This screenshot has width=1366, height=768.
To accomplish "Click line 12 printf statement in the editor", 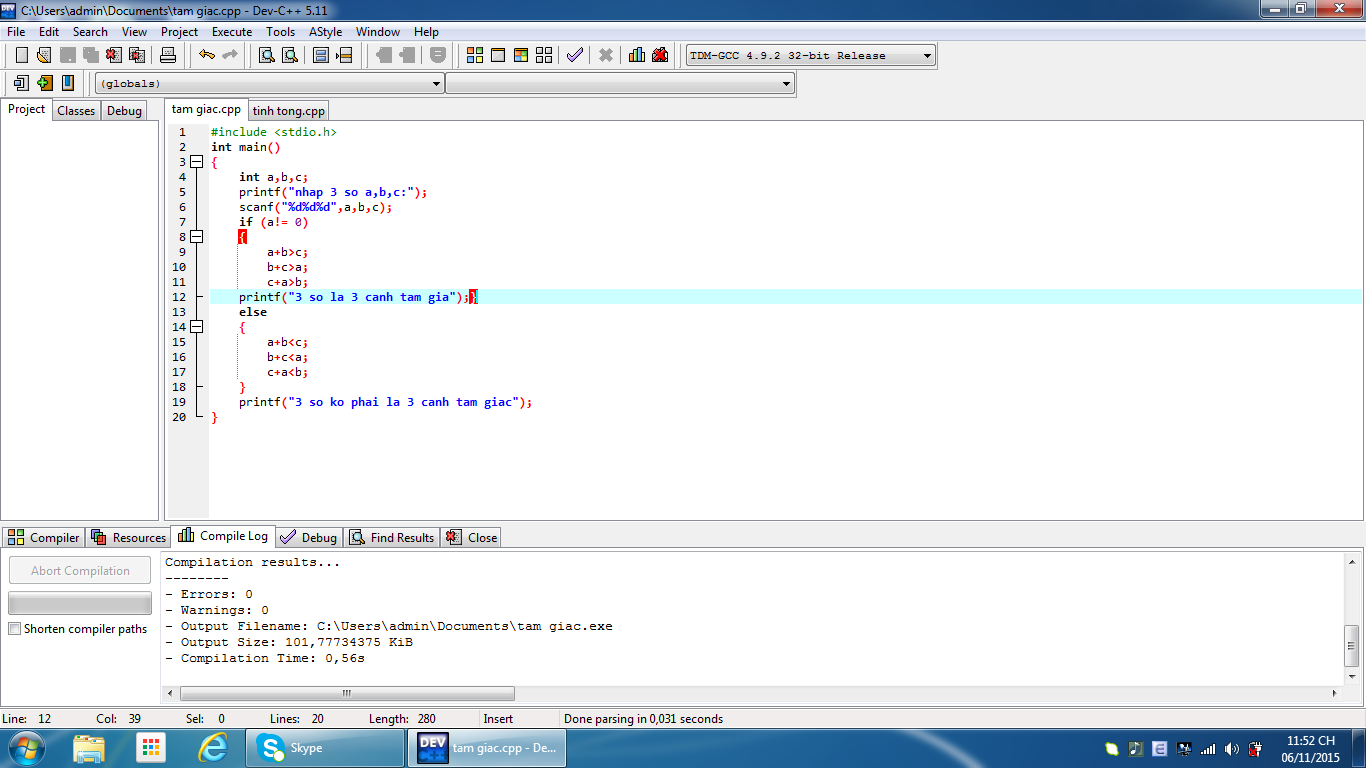I will click(355, 297).
